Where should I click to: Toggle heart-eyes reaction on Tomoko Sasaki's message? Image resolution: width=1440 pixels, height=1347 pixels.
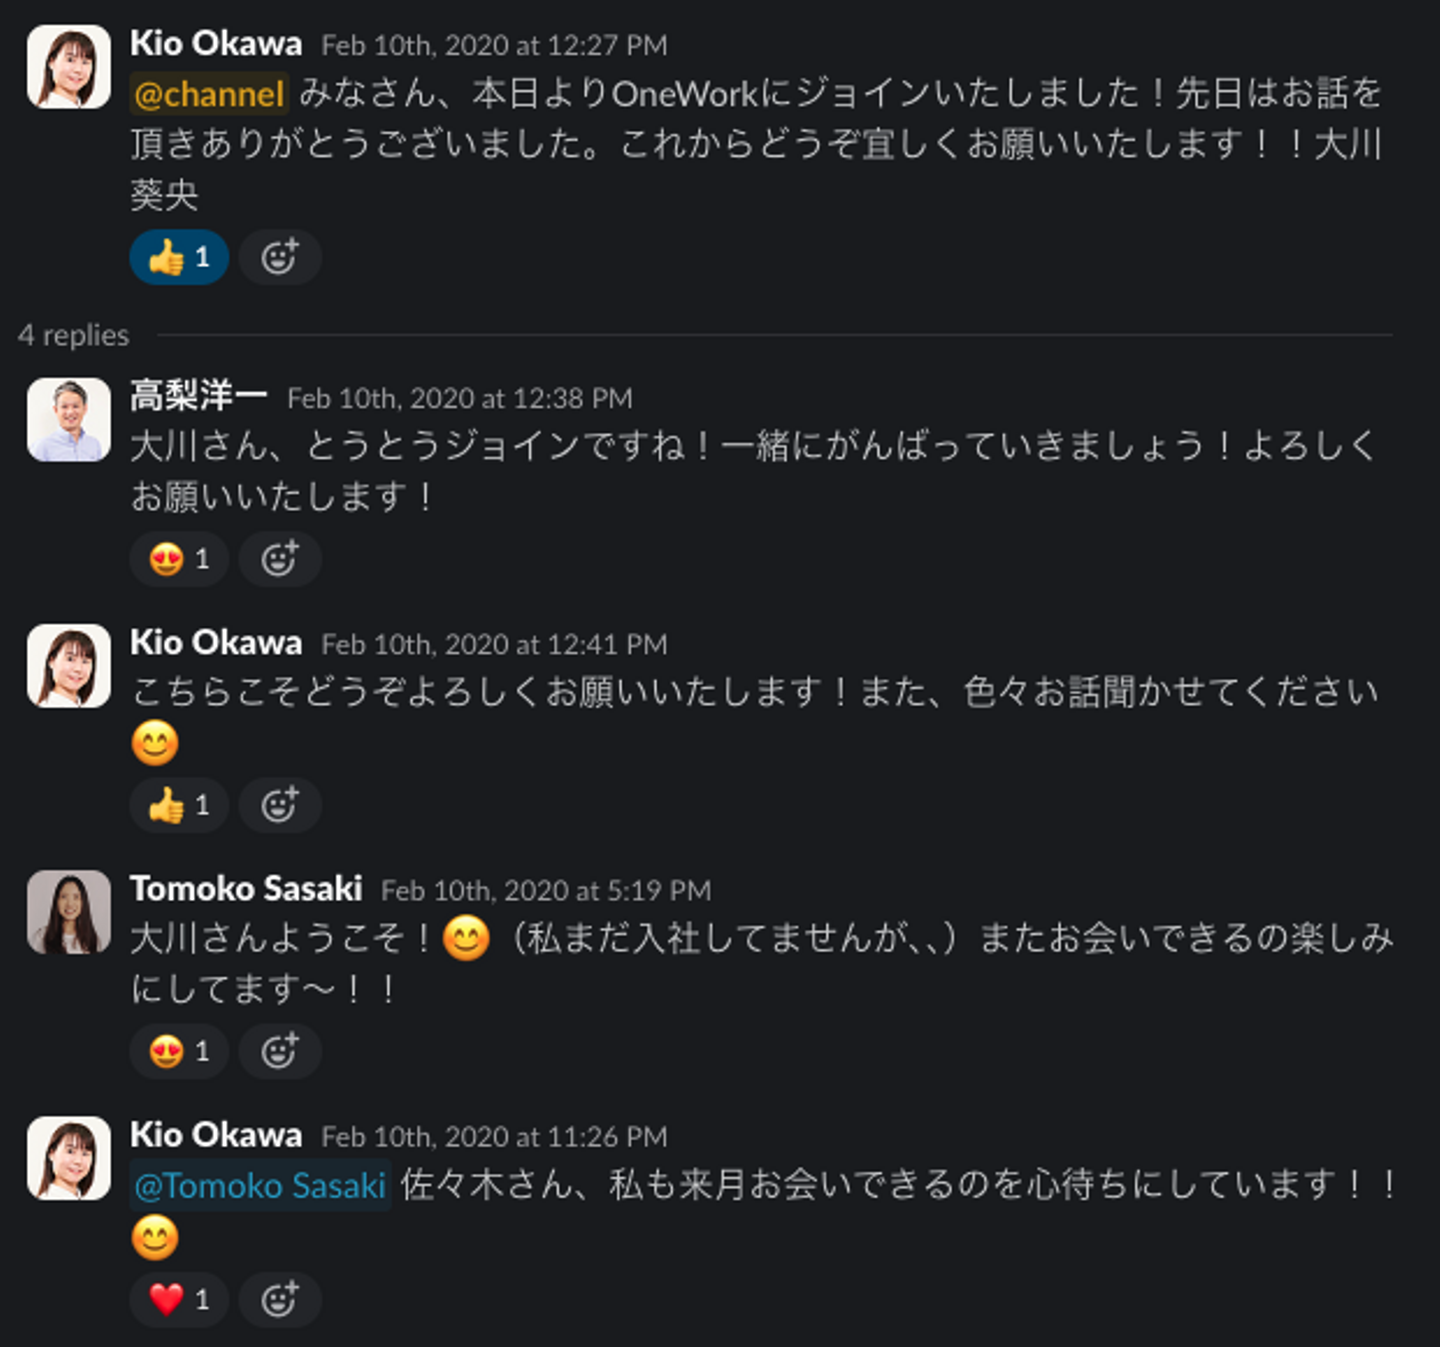pyautogui.click(x=179, y=1051)
